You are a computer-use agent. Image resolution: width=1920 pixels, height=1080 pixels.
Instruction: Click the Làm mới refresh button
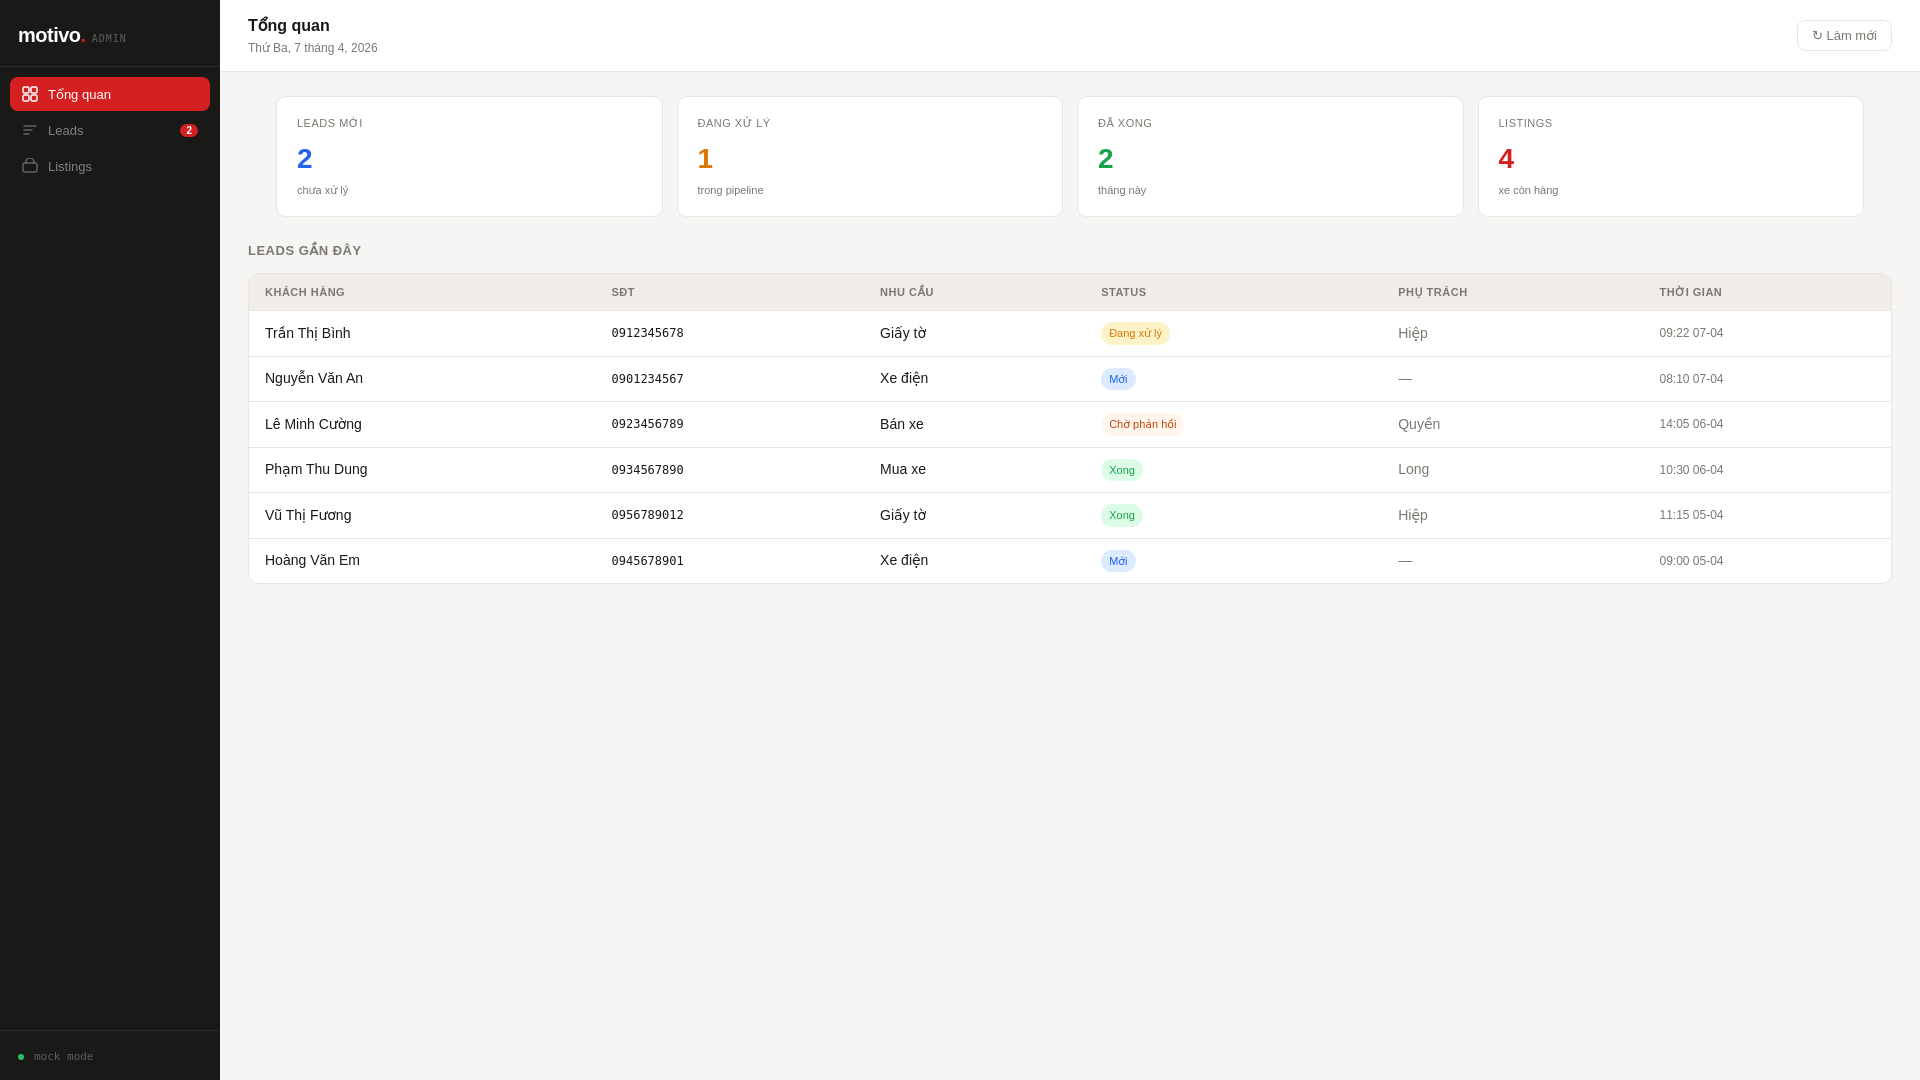(x=1844, y=35)
